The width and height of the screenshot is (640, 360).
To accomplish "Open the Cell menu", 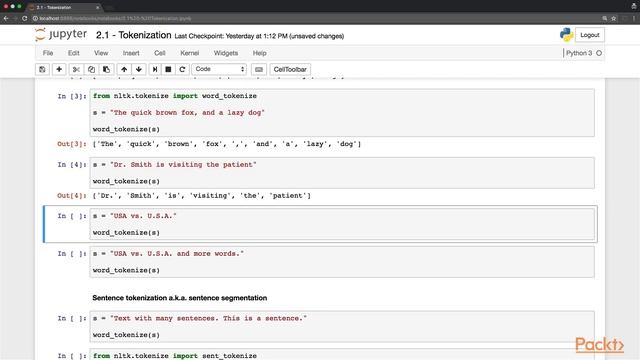I will (159, 53).
